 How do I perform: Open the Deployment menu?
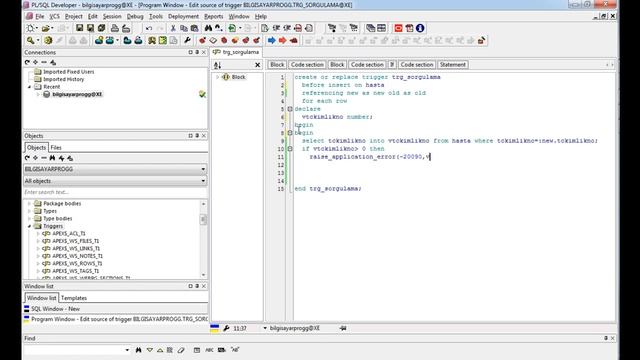[183, 16]
